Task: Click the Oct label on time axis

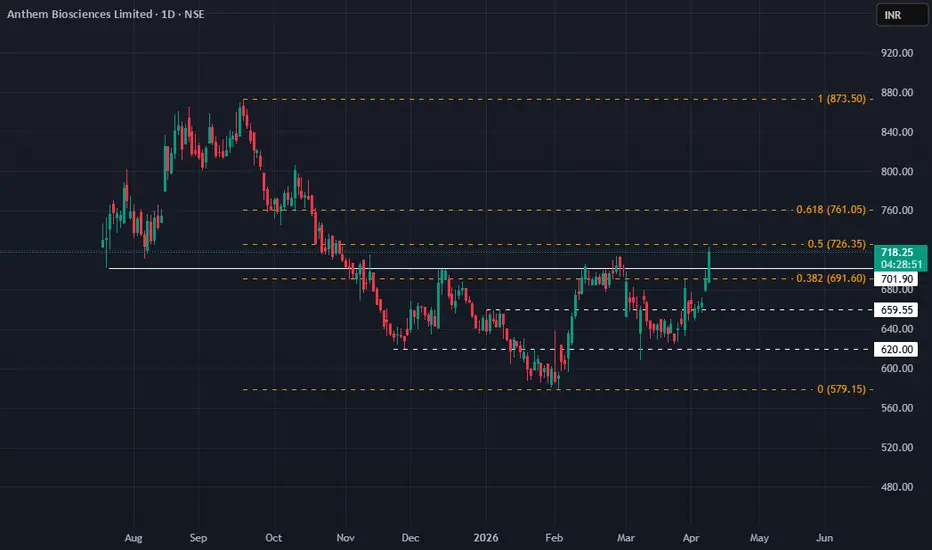Action: [x=273, y=538]
